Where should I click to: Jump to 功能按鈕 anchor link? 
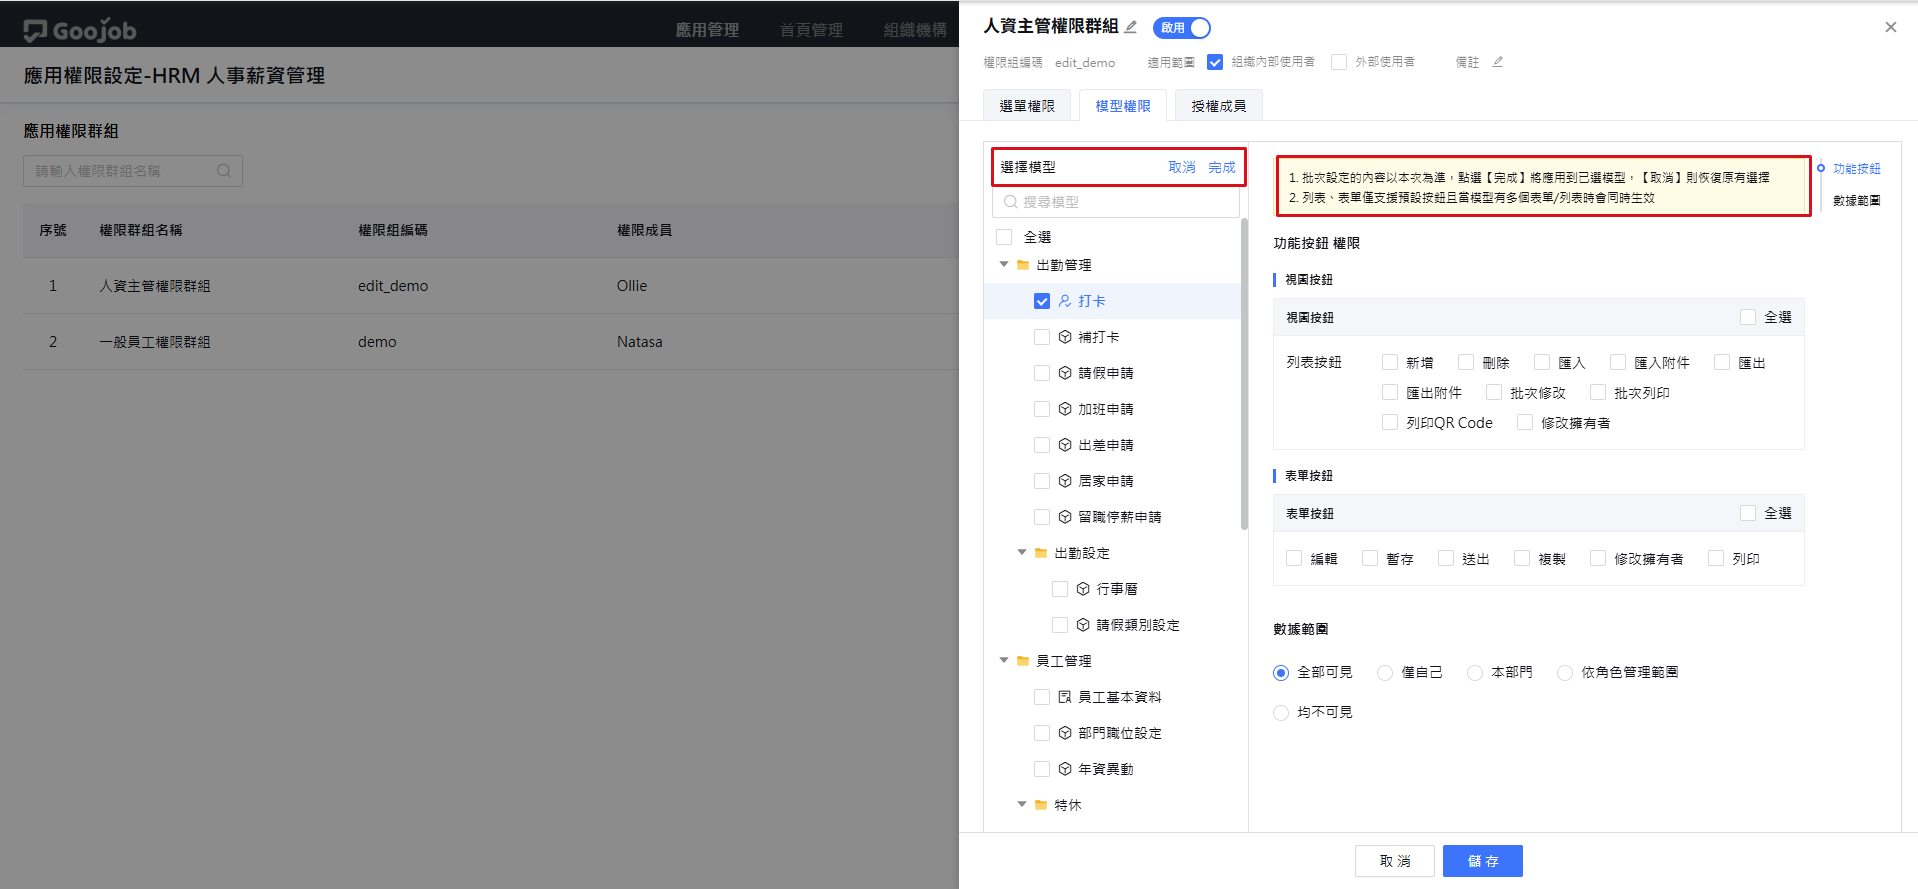(x=1856, y=169)
